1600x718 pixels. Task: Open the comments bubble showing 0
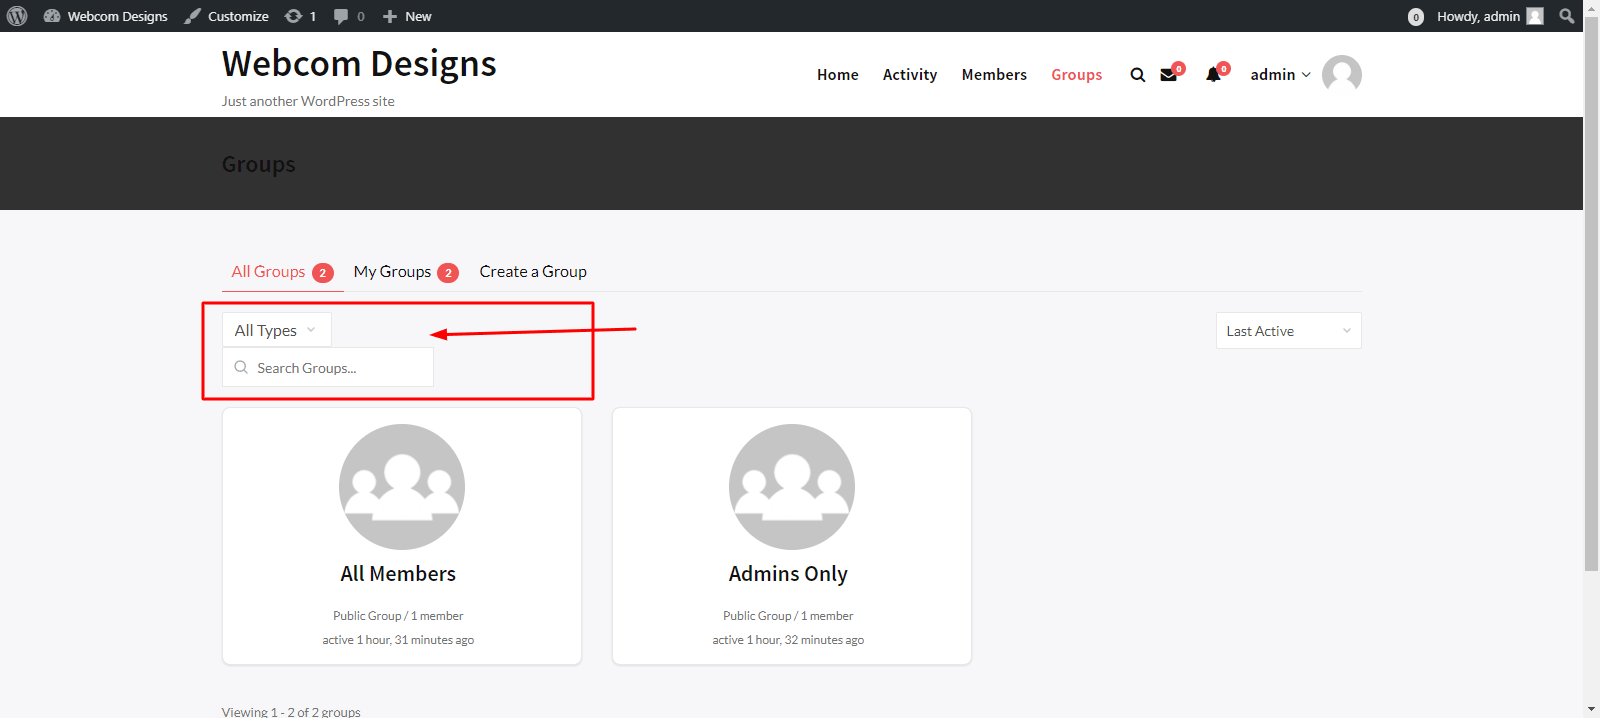coord(349,16)
